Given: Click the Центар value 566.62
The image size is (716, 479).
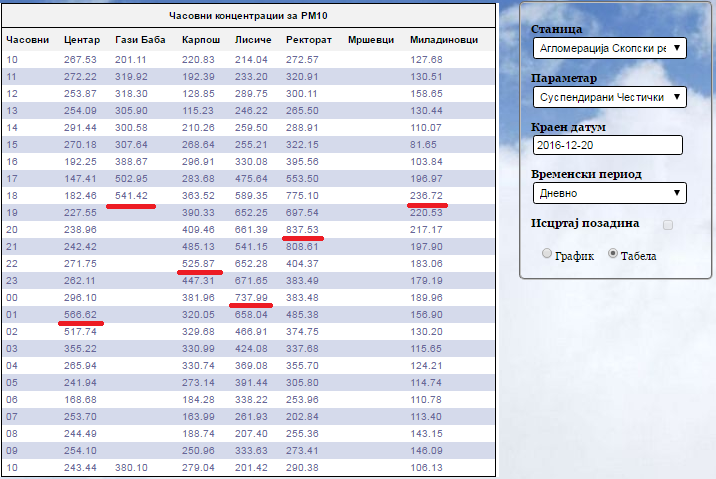Looking at the screenshot, I should [80, 315].
